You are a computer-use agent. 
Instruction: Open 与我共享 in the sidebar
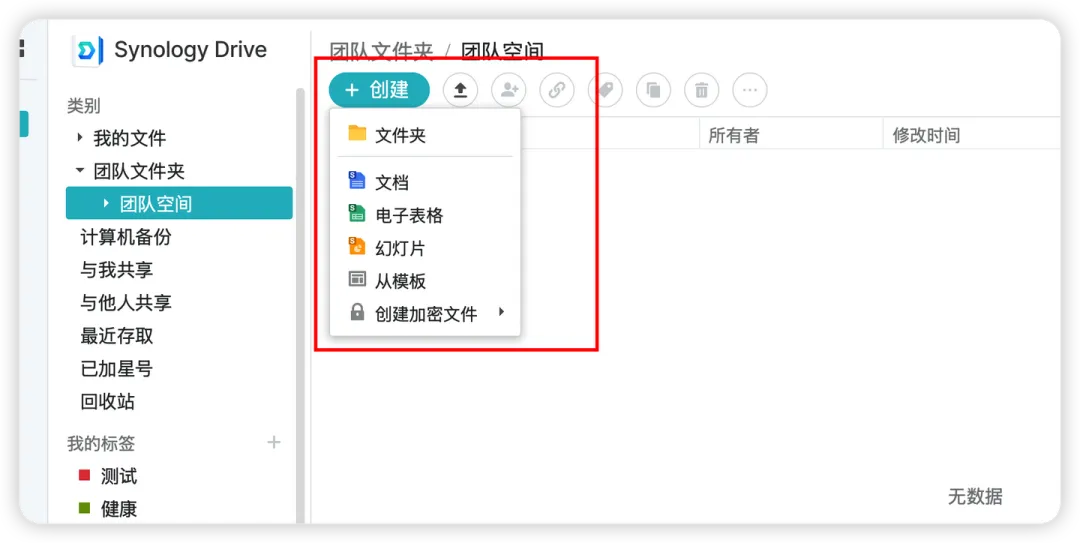tap(116, 269)
